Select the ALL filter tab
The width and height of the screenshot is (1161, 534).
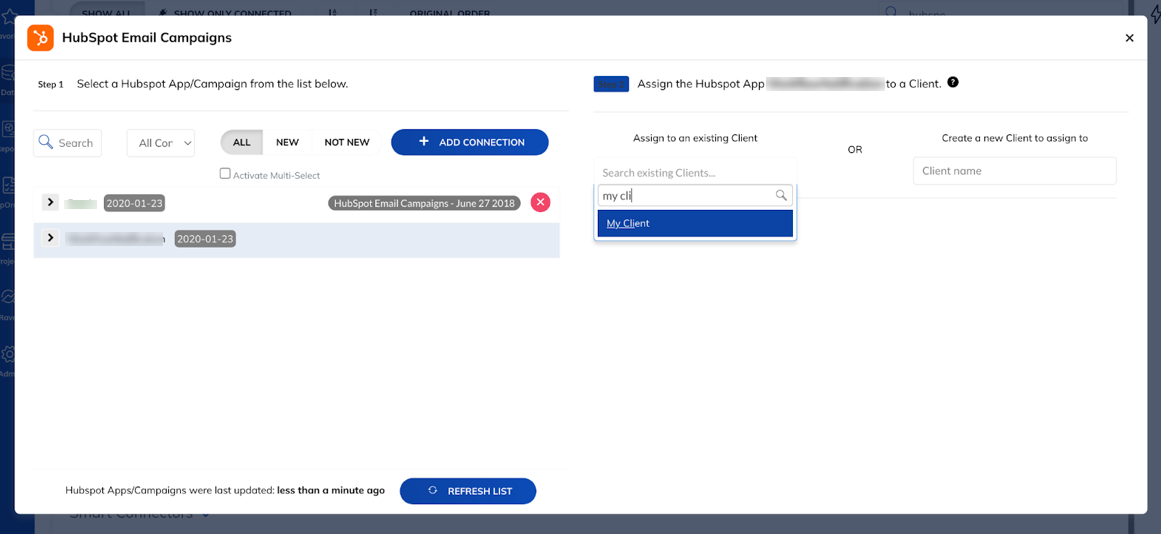tap(242, 142)
